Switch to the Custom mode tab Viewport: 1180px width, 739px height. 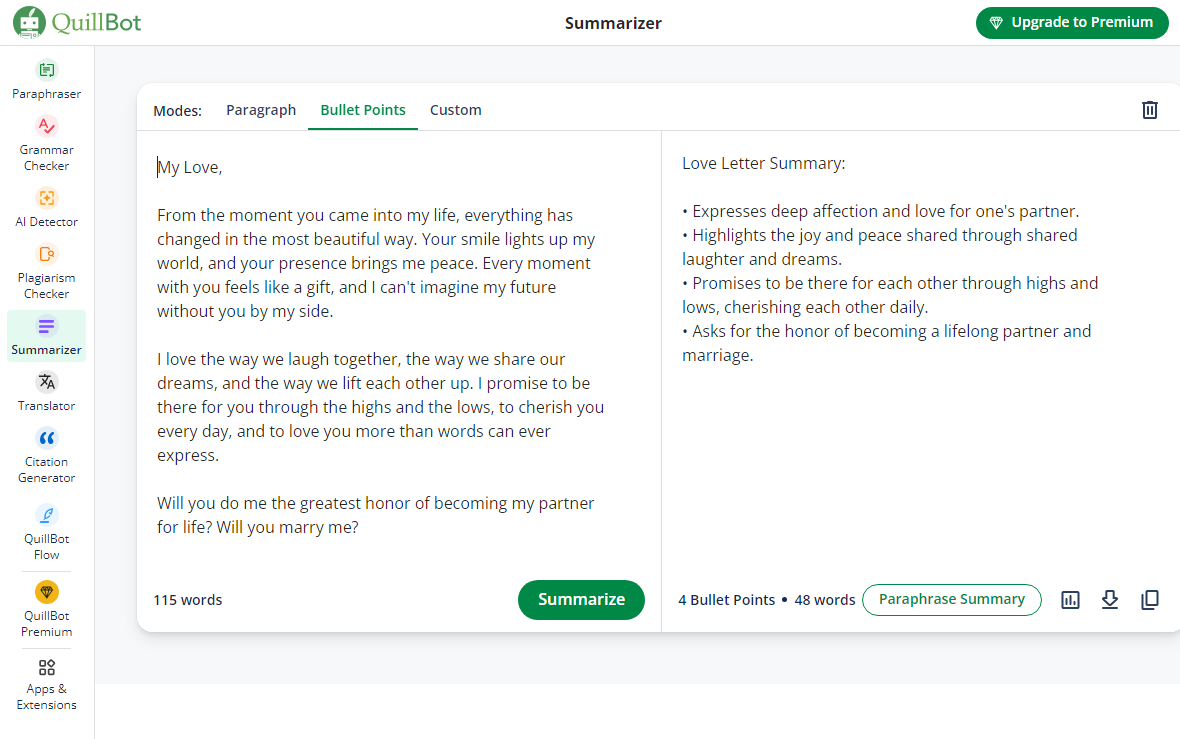pyautogui.click(x=456, y=110)
